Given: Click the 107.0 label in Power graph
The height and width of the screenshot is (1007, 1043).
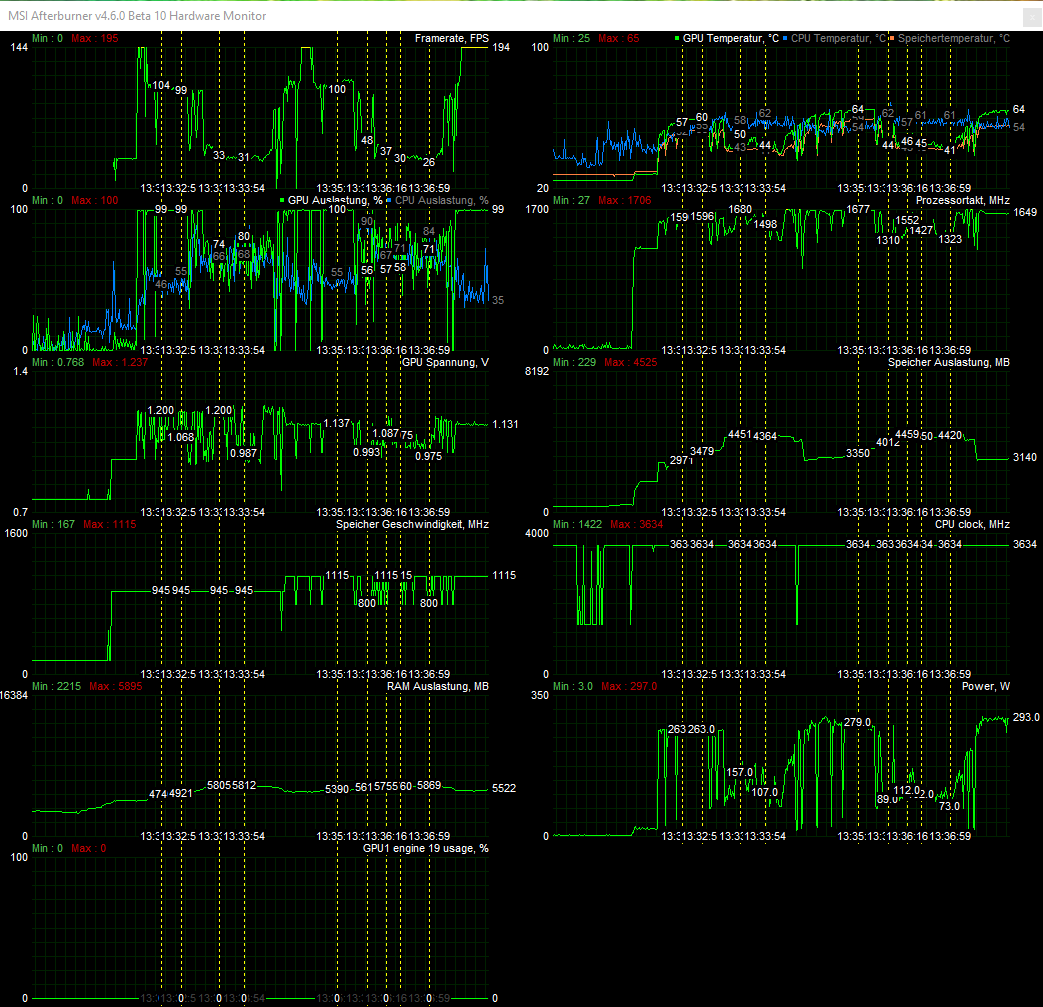Looking at the screenshot, I should 765,792.
